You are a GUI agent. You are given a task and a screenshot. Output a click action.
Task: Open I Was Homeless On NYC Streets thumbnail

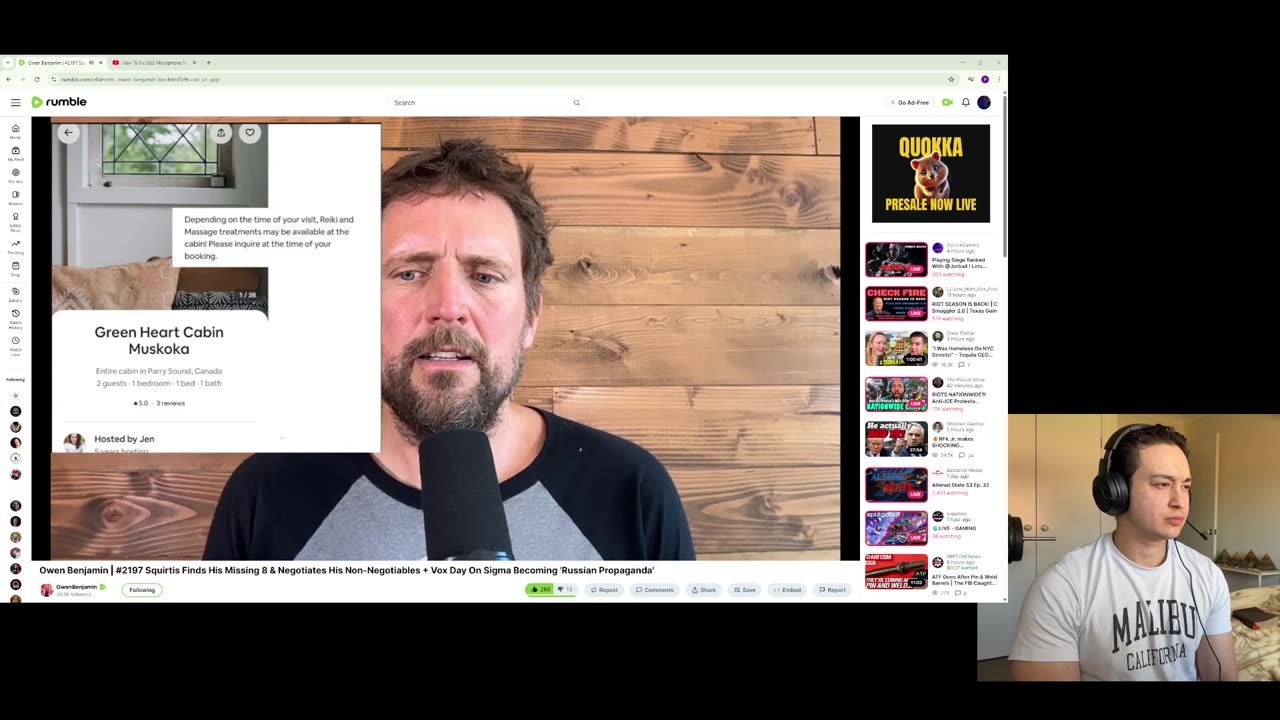[x=896, y=349]
